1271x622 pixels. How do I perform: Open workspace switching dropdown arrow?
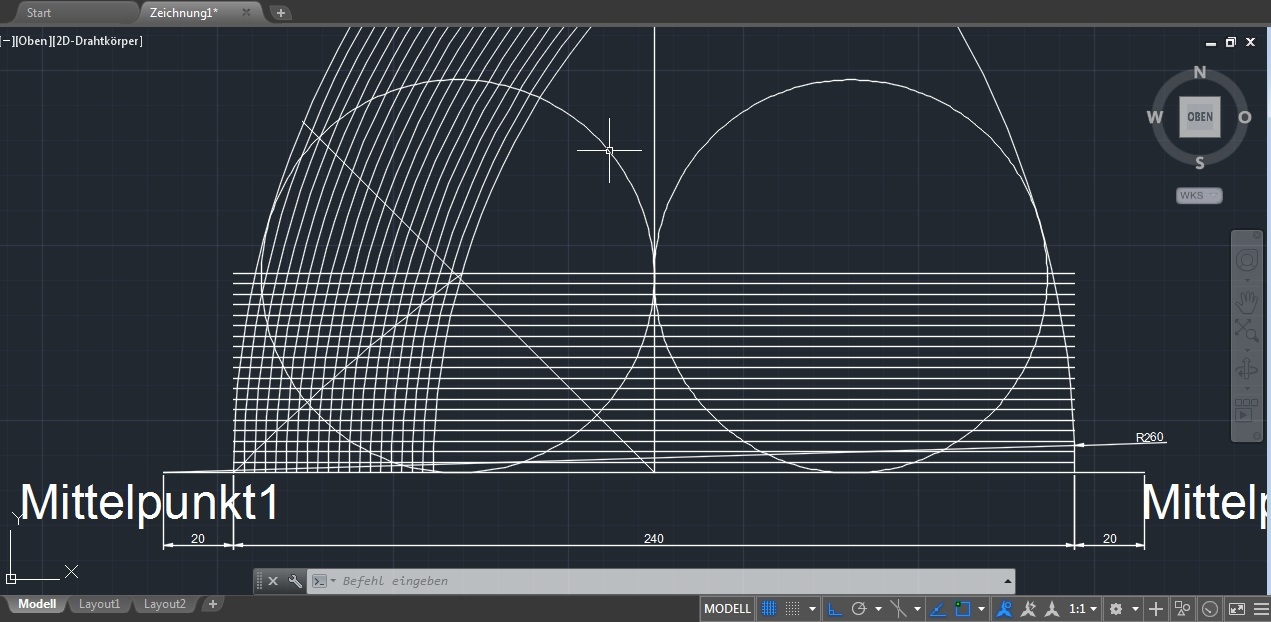pyautogui.click(x=1135, y=608)
